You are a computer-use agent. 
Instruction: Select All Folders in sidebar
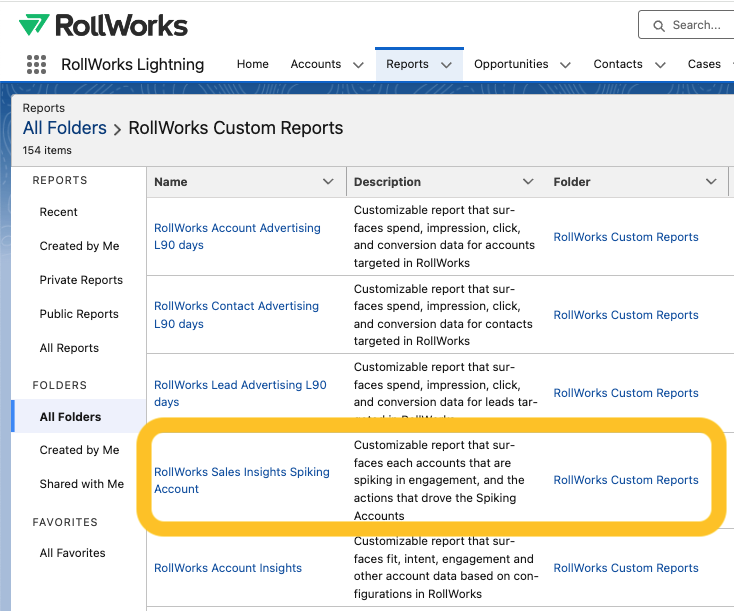coord(79,416)
